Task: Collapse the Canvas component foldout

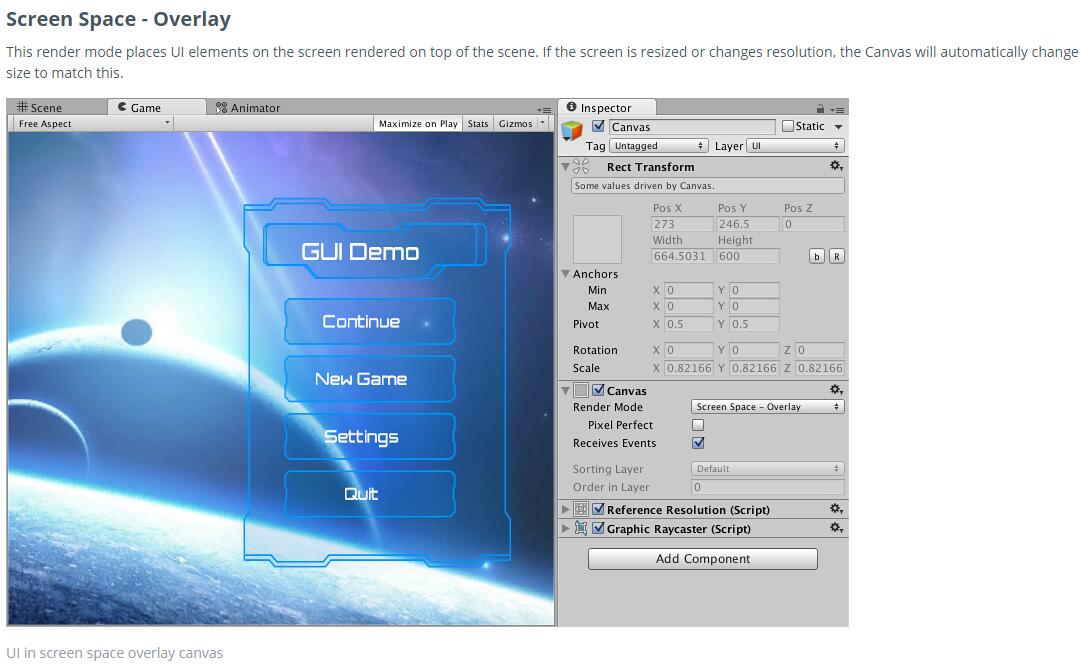Action: pos(566,390)
